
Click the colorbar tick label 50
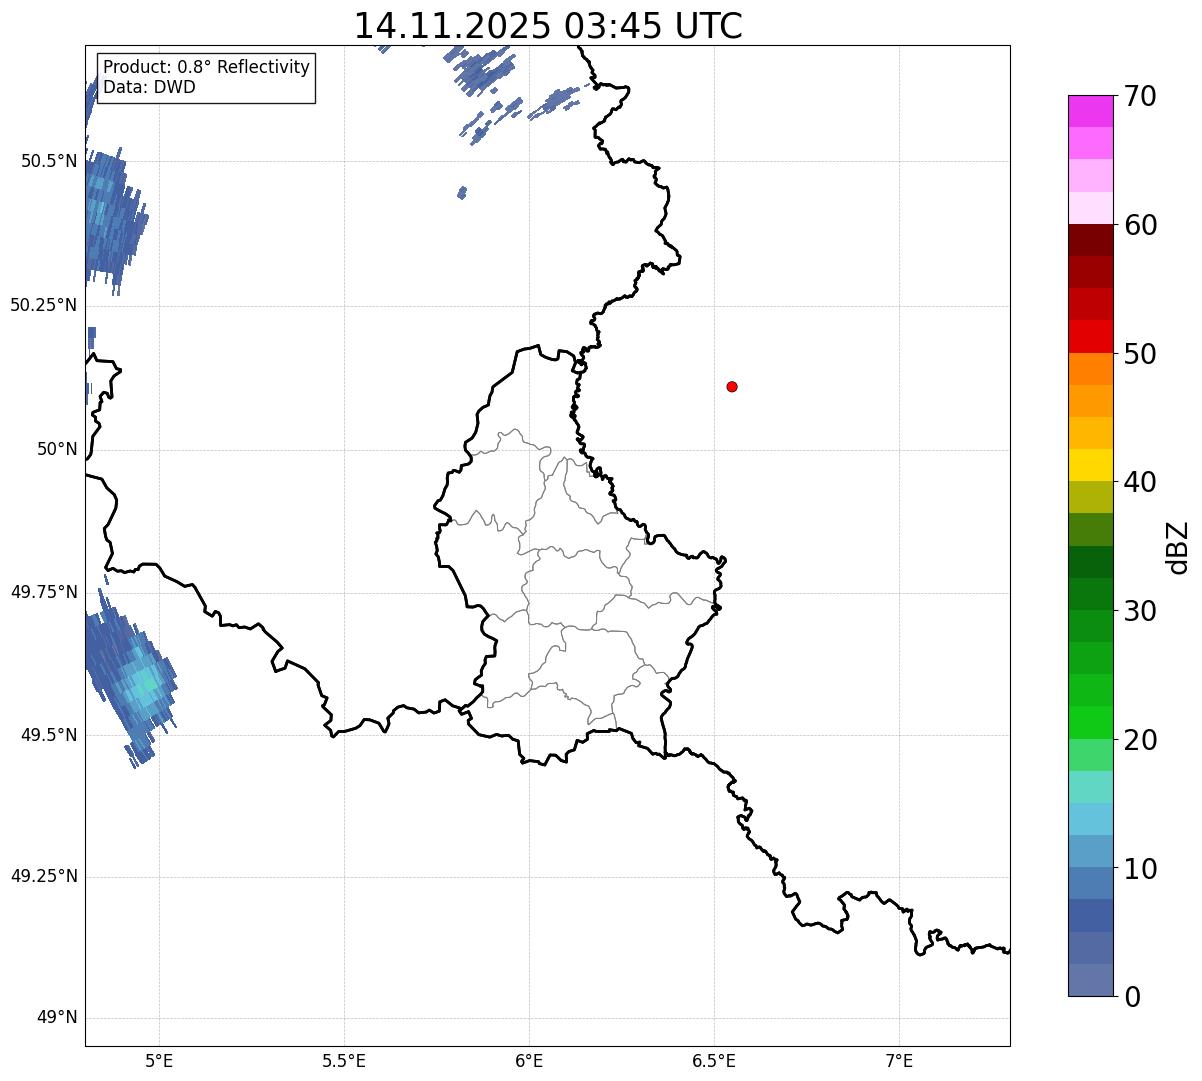(1140, 354)
